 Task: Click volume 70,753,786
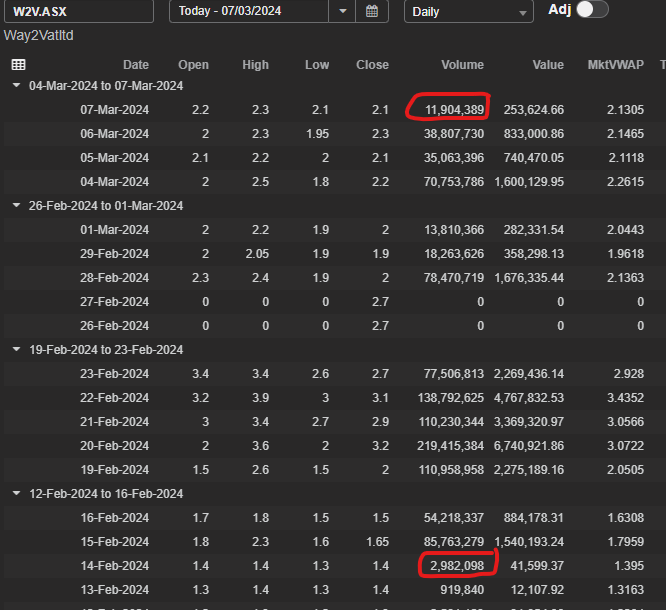[x=454, y=182]
